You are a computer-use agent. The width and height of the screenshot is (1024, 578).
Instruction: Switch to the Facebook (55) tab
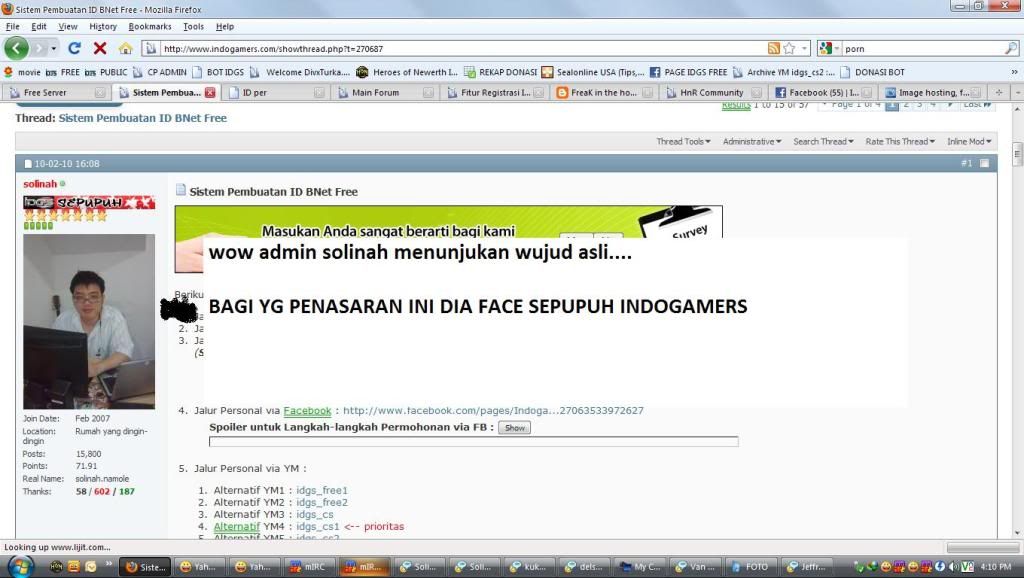click(x=822, y=93)
